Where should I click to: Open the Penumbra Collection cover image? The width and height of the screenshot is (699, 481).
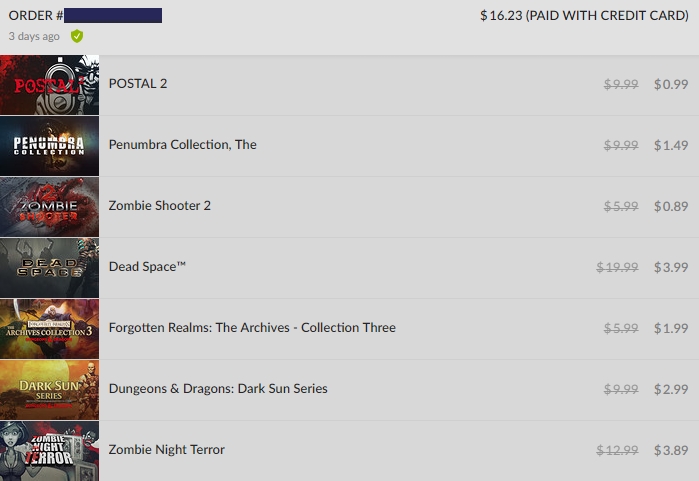coord(49,146)
